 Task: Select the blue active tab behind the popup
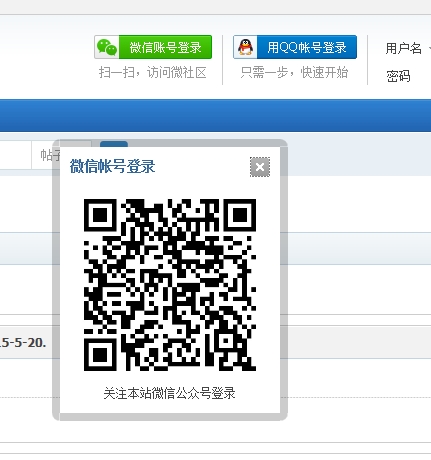(114, 144)
